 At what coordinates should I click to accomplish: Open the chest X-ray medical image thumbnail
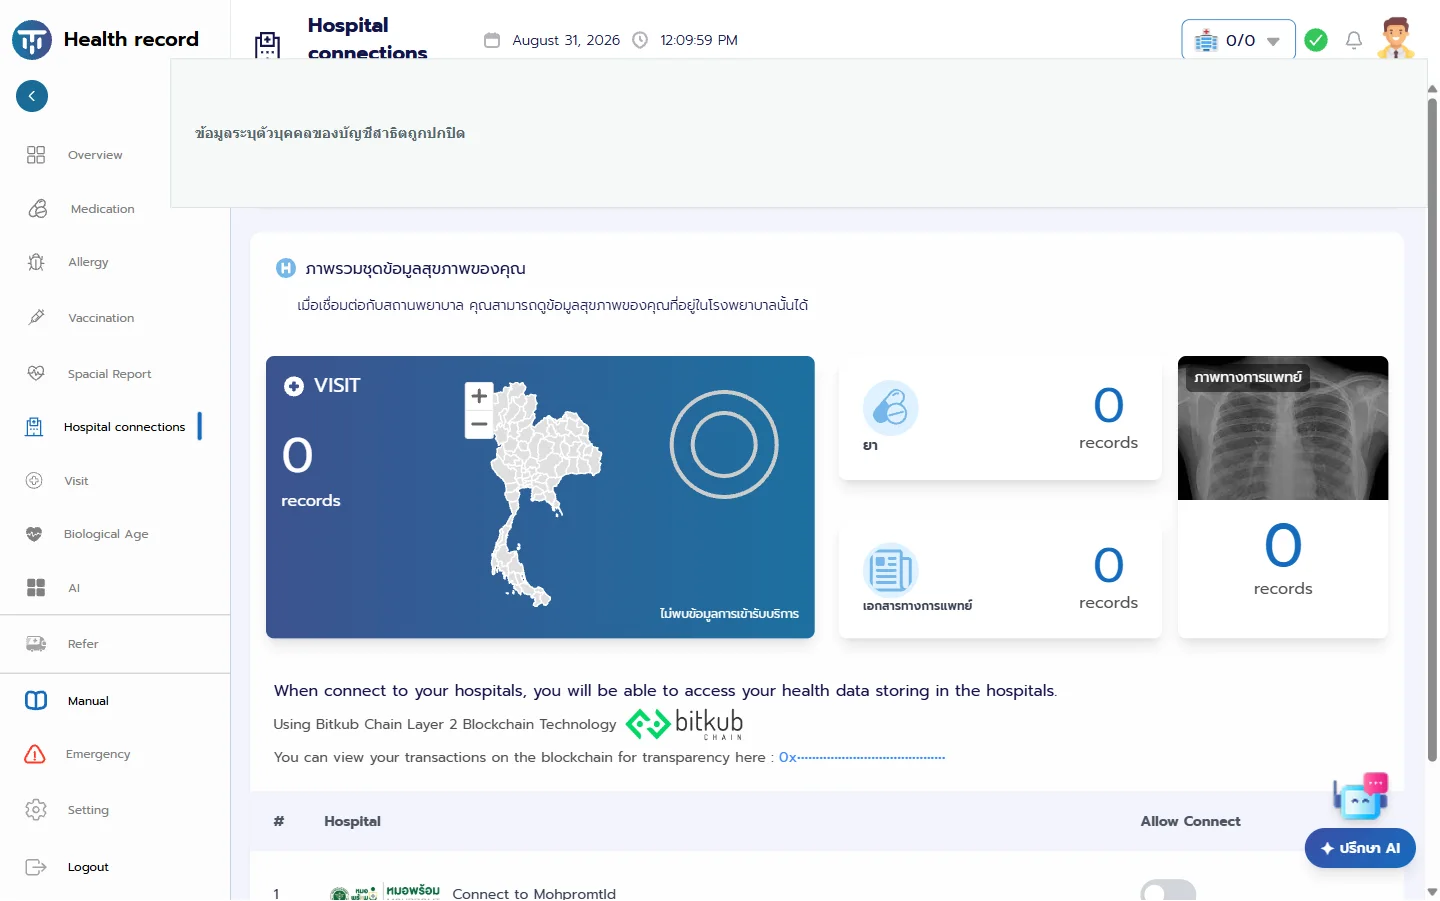[x=1283, y=428]
